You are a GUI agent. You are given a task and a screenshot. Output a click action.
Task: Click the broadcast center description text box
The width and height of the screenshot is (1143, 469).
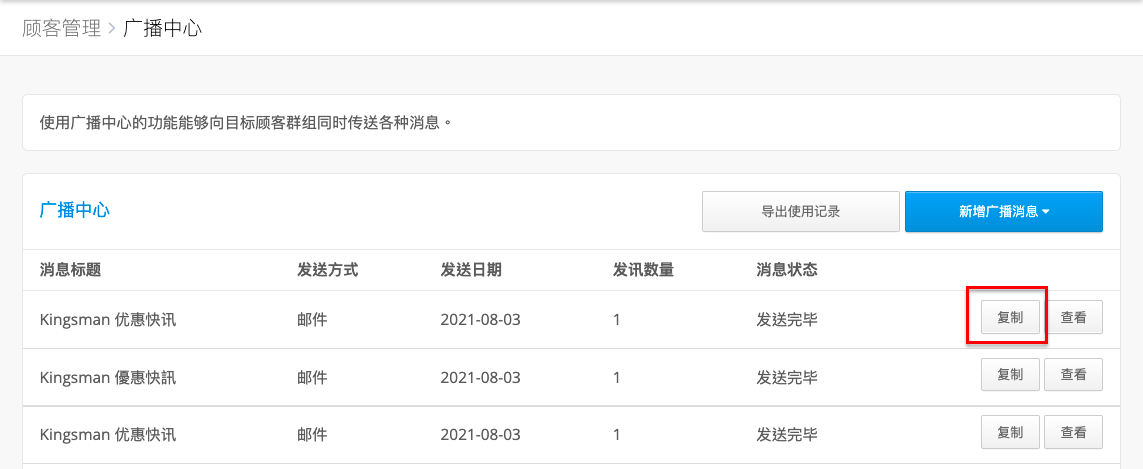(572, 123)
